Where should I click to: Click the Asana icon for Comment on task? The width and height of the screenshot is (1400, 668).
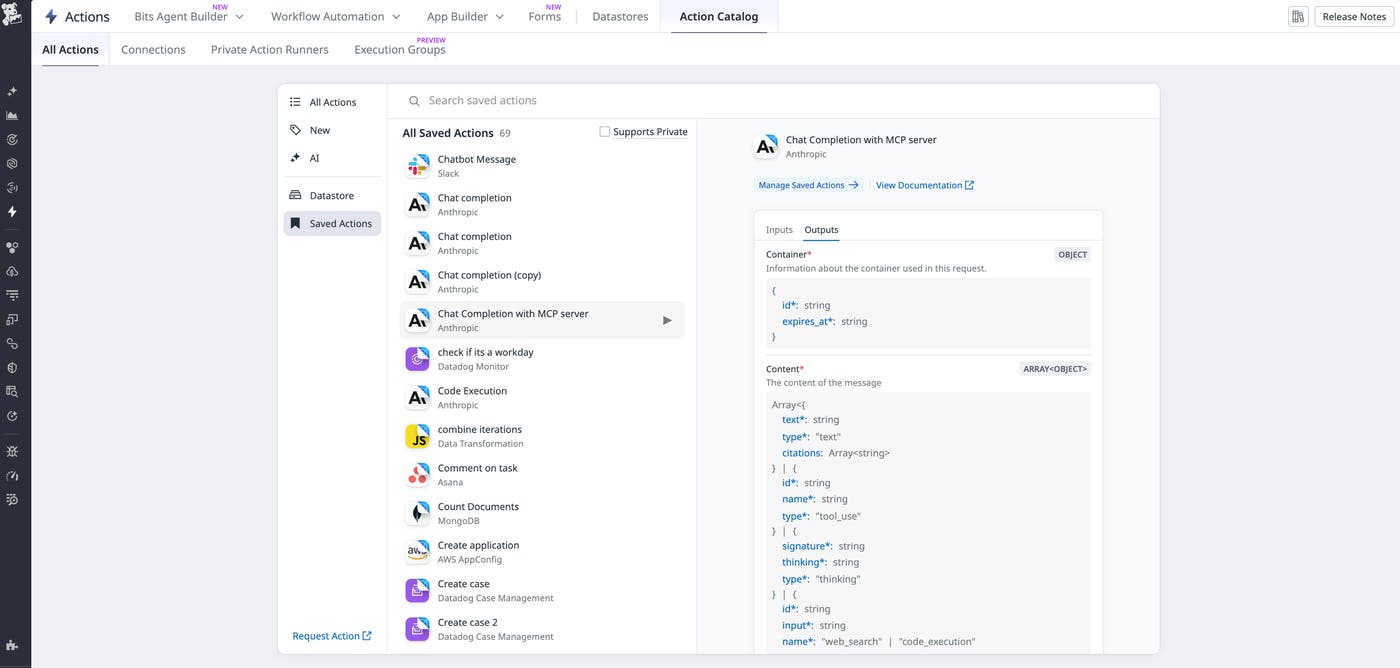418,475
